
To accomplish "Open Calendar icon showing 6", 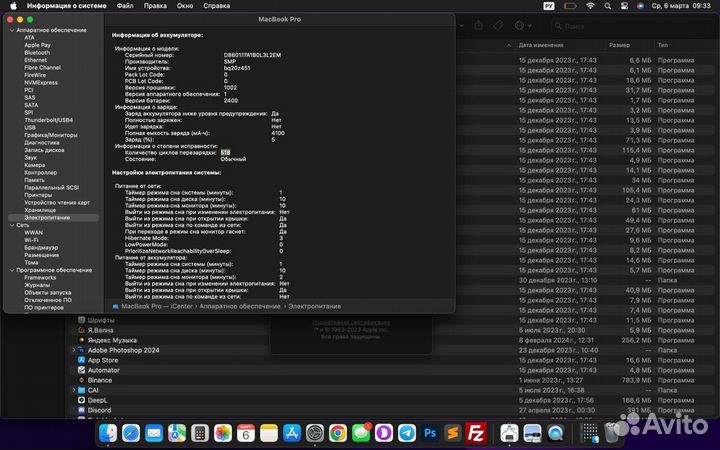I will (246, 433).
